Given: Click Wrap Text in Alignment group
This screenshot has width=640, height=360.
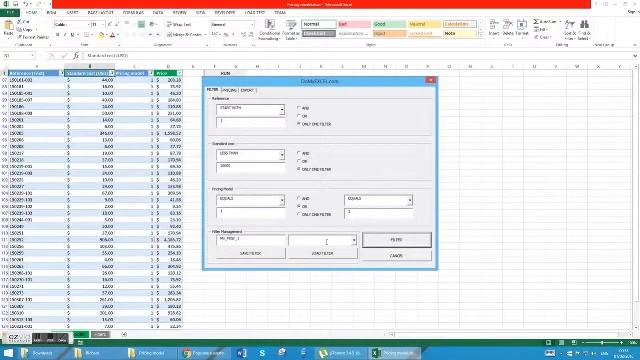Looking at the screenshot, I should [179, 24].
